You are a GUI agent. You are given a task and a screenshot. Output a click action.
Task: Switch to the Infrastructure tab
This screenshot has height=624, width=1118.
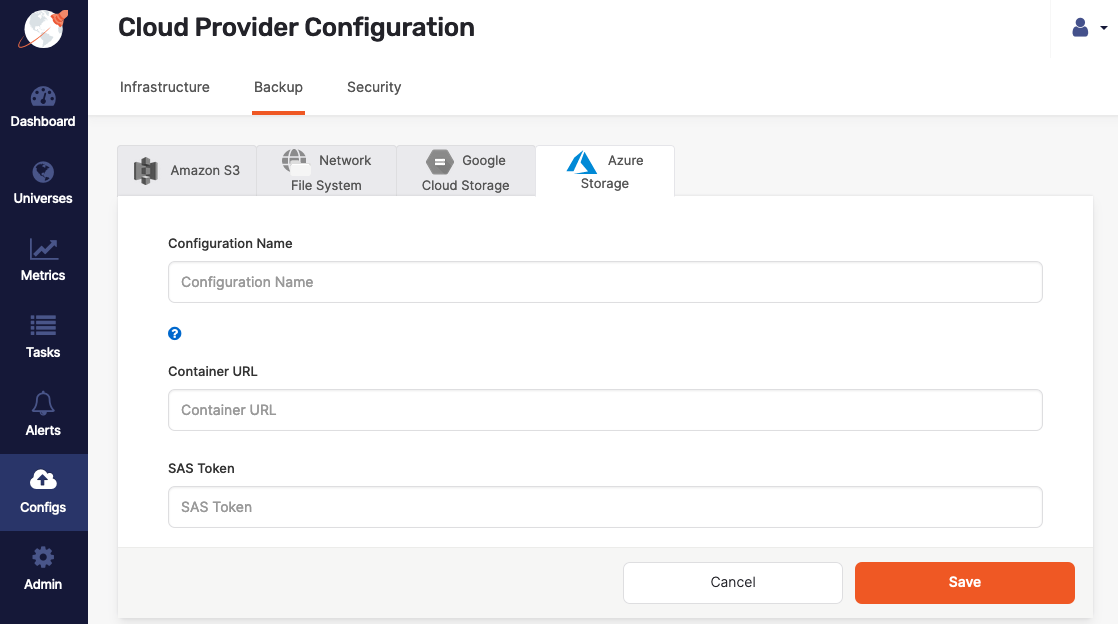pyautogui.click(x=164, y=87)
